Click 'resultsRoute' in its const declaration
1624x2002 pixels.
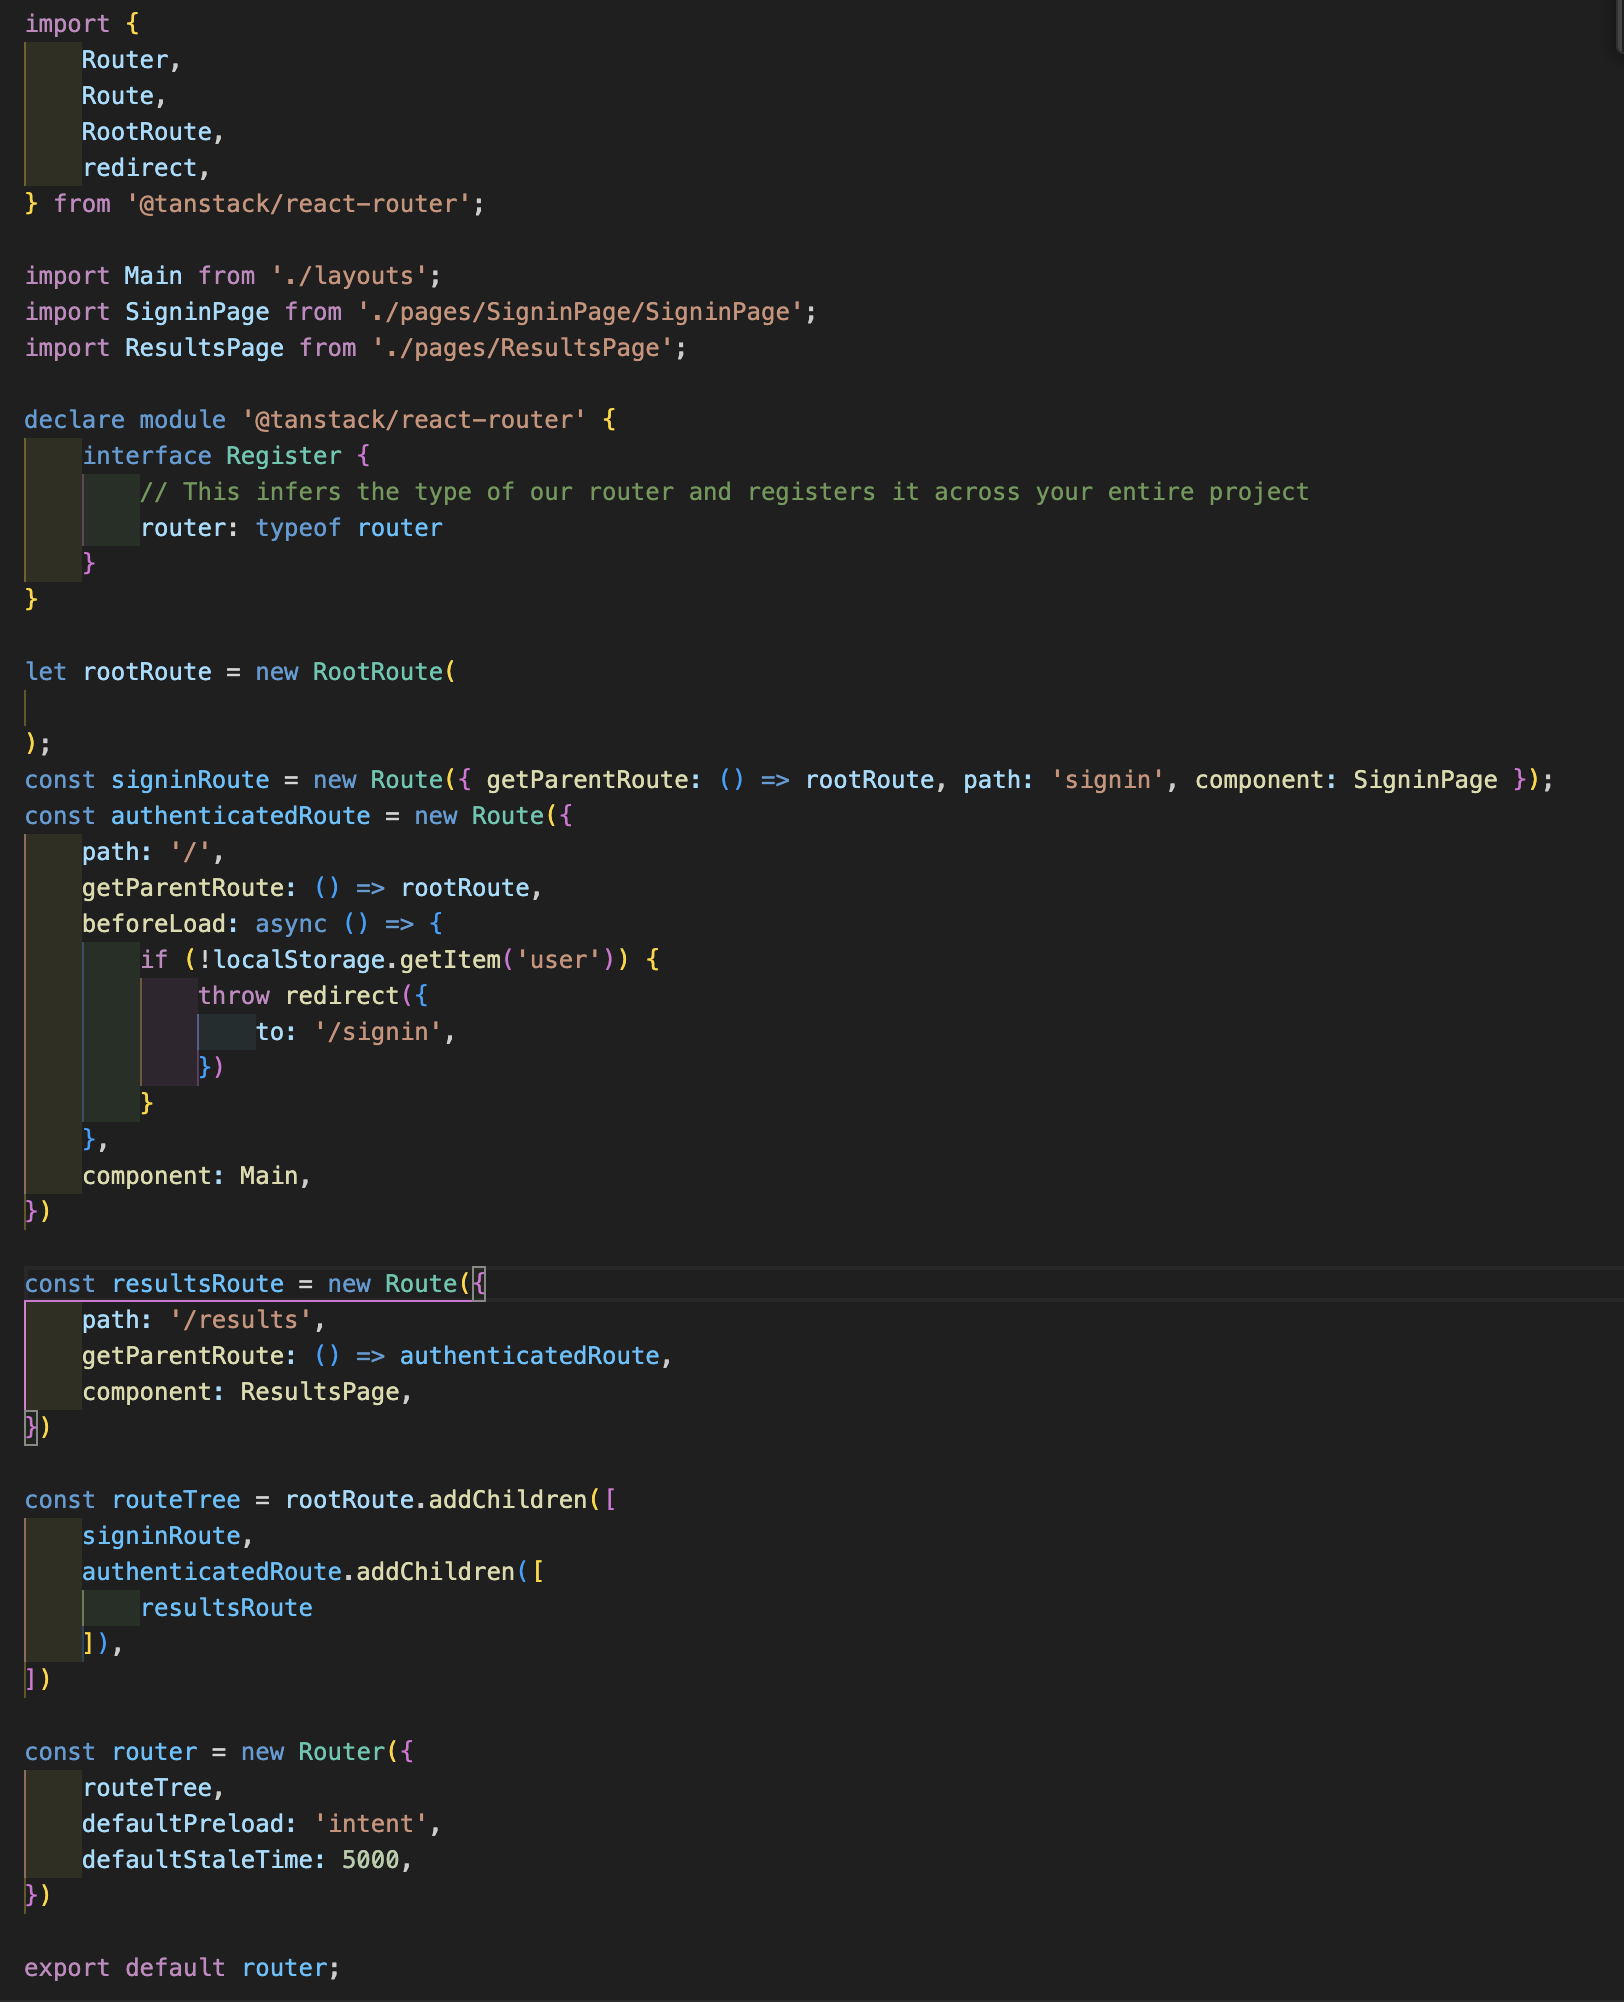[197, 1284]
